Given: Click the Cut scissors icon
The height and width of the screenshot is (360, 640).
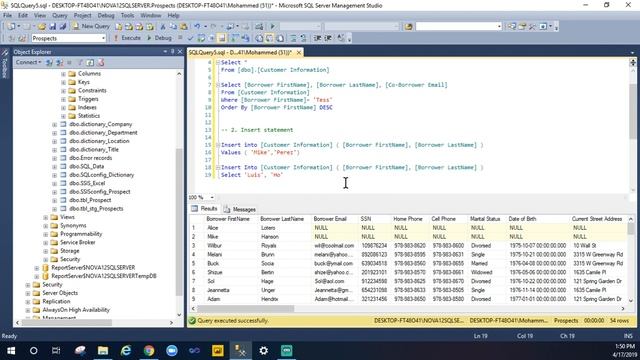Looking at the screenshot, I should (x=163, y=27).
